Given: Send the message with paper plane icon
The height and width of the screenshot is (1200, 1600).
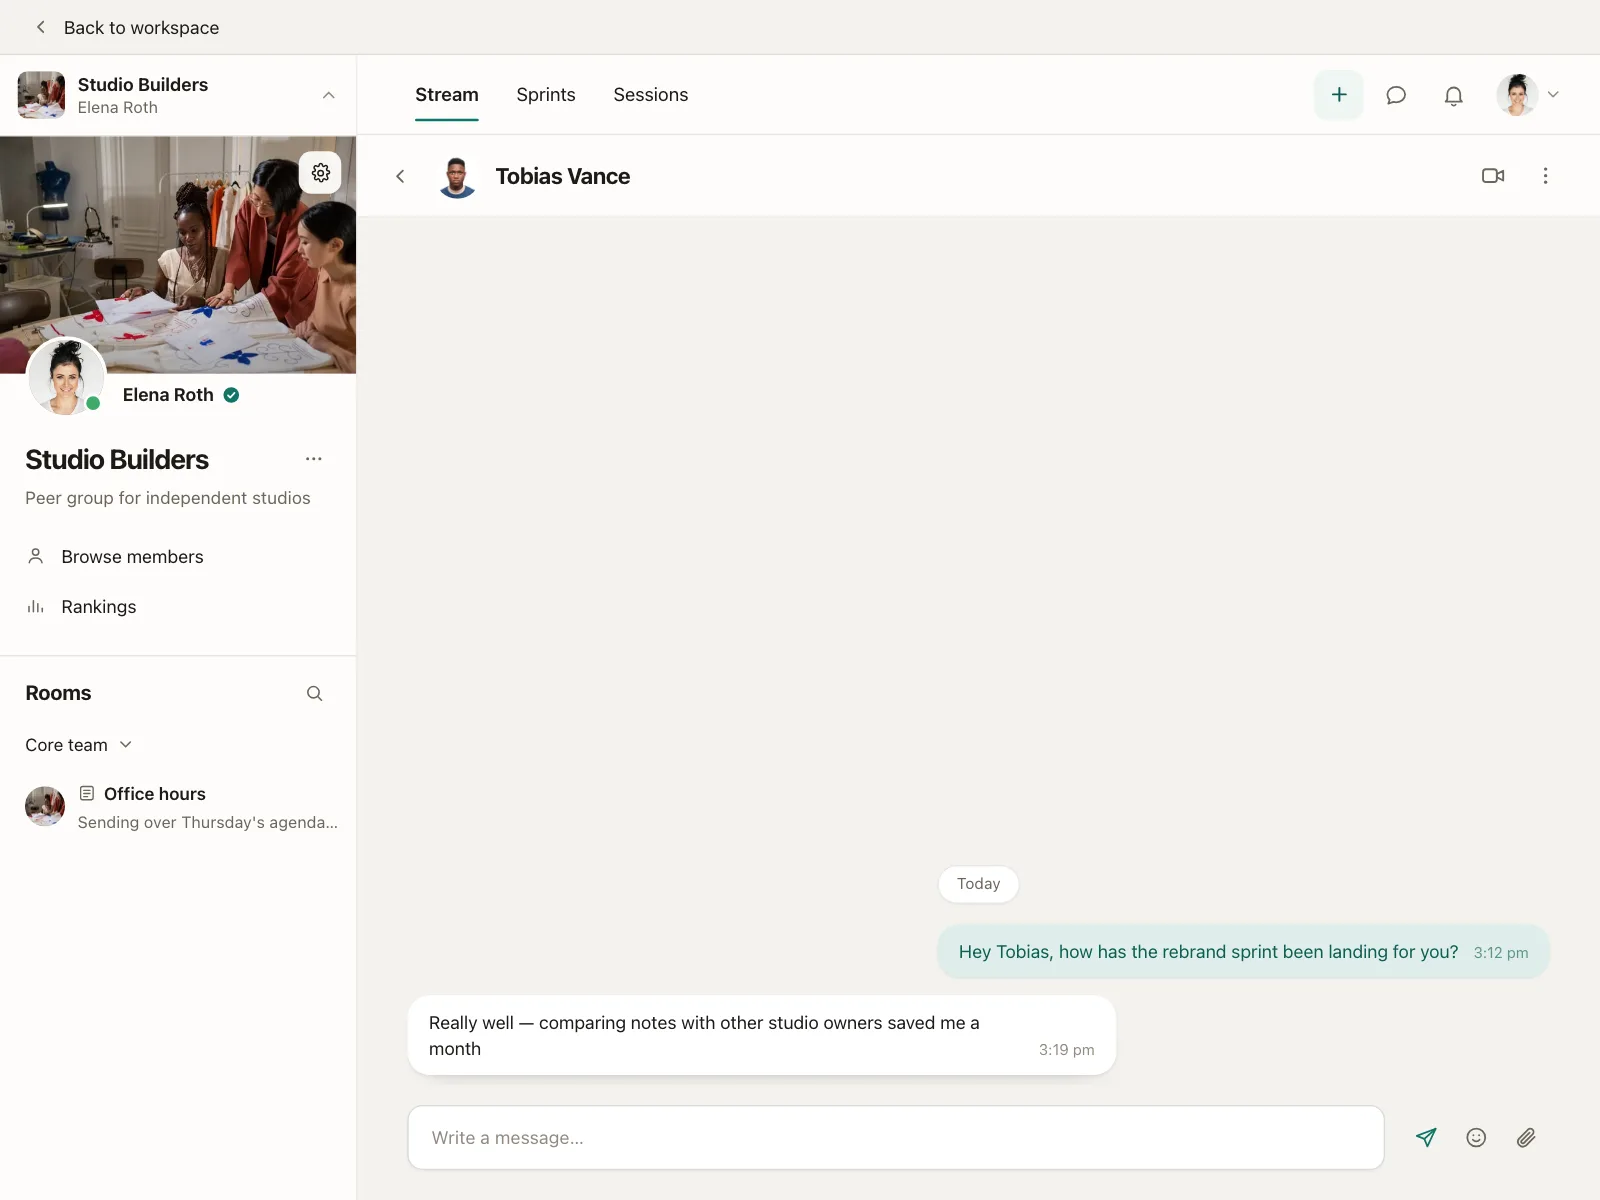Looking at the screenshot, I should tap(1427, 1137).
